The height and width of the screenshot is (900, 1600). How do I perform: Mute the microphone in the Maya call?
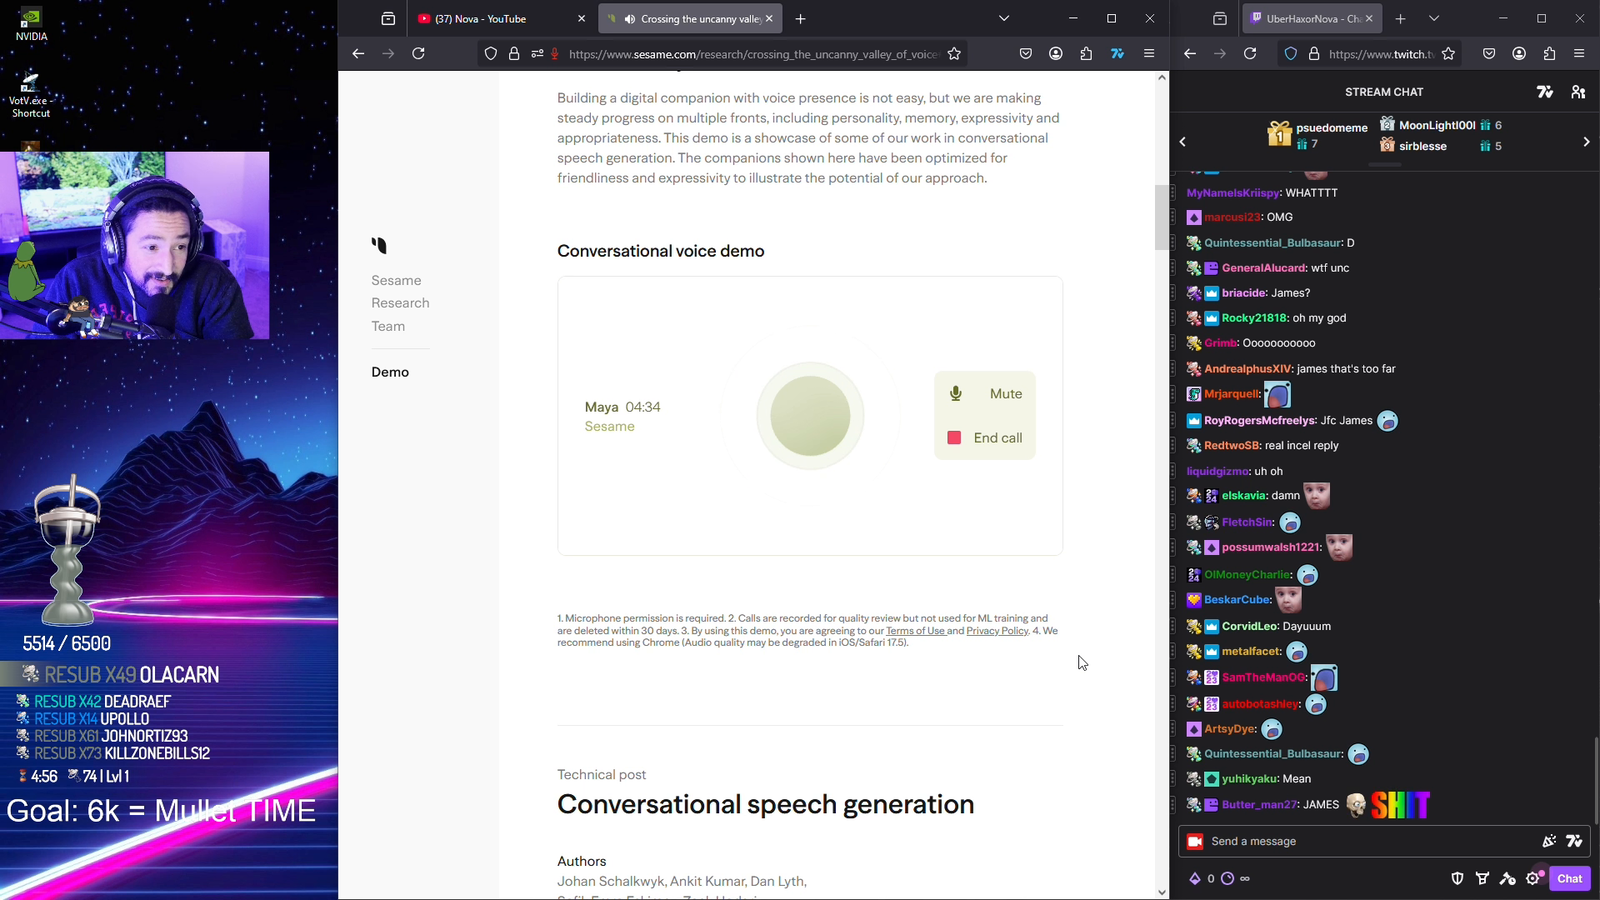click(985, 394)
